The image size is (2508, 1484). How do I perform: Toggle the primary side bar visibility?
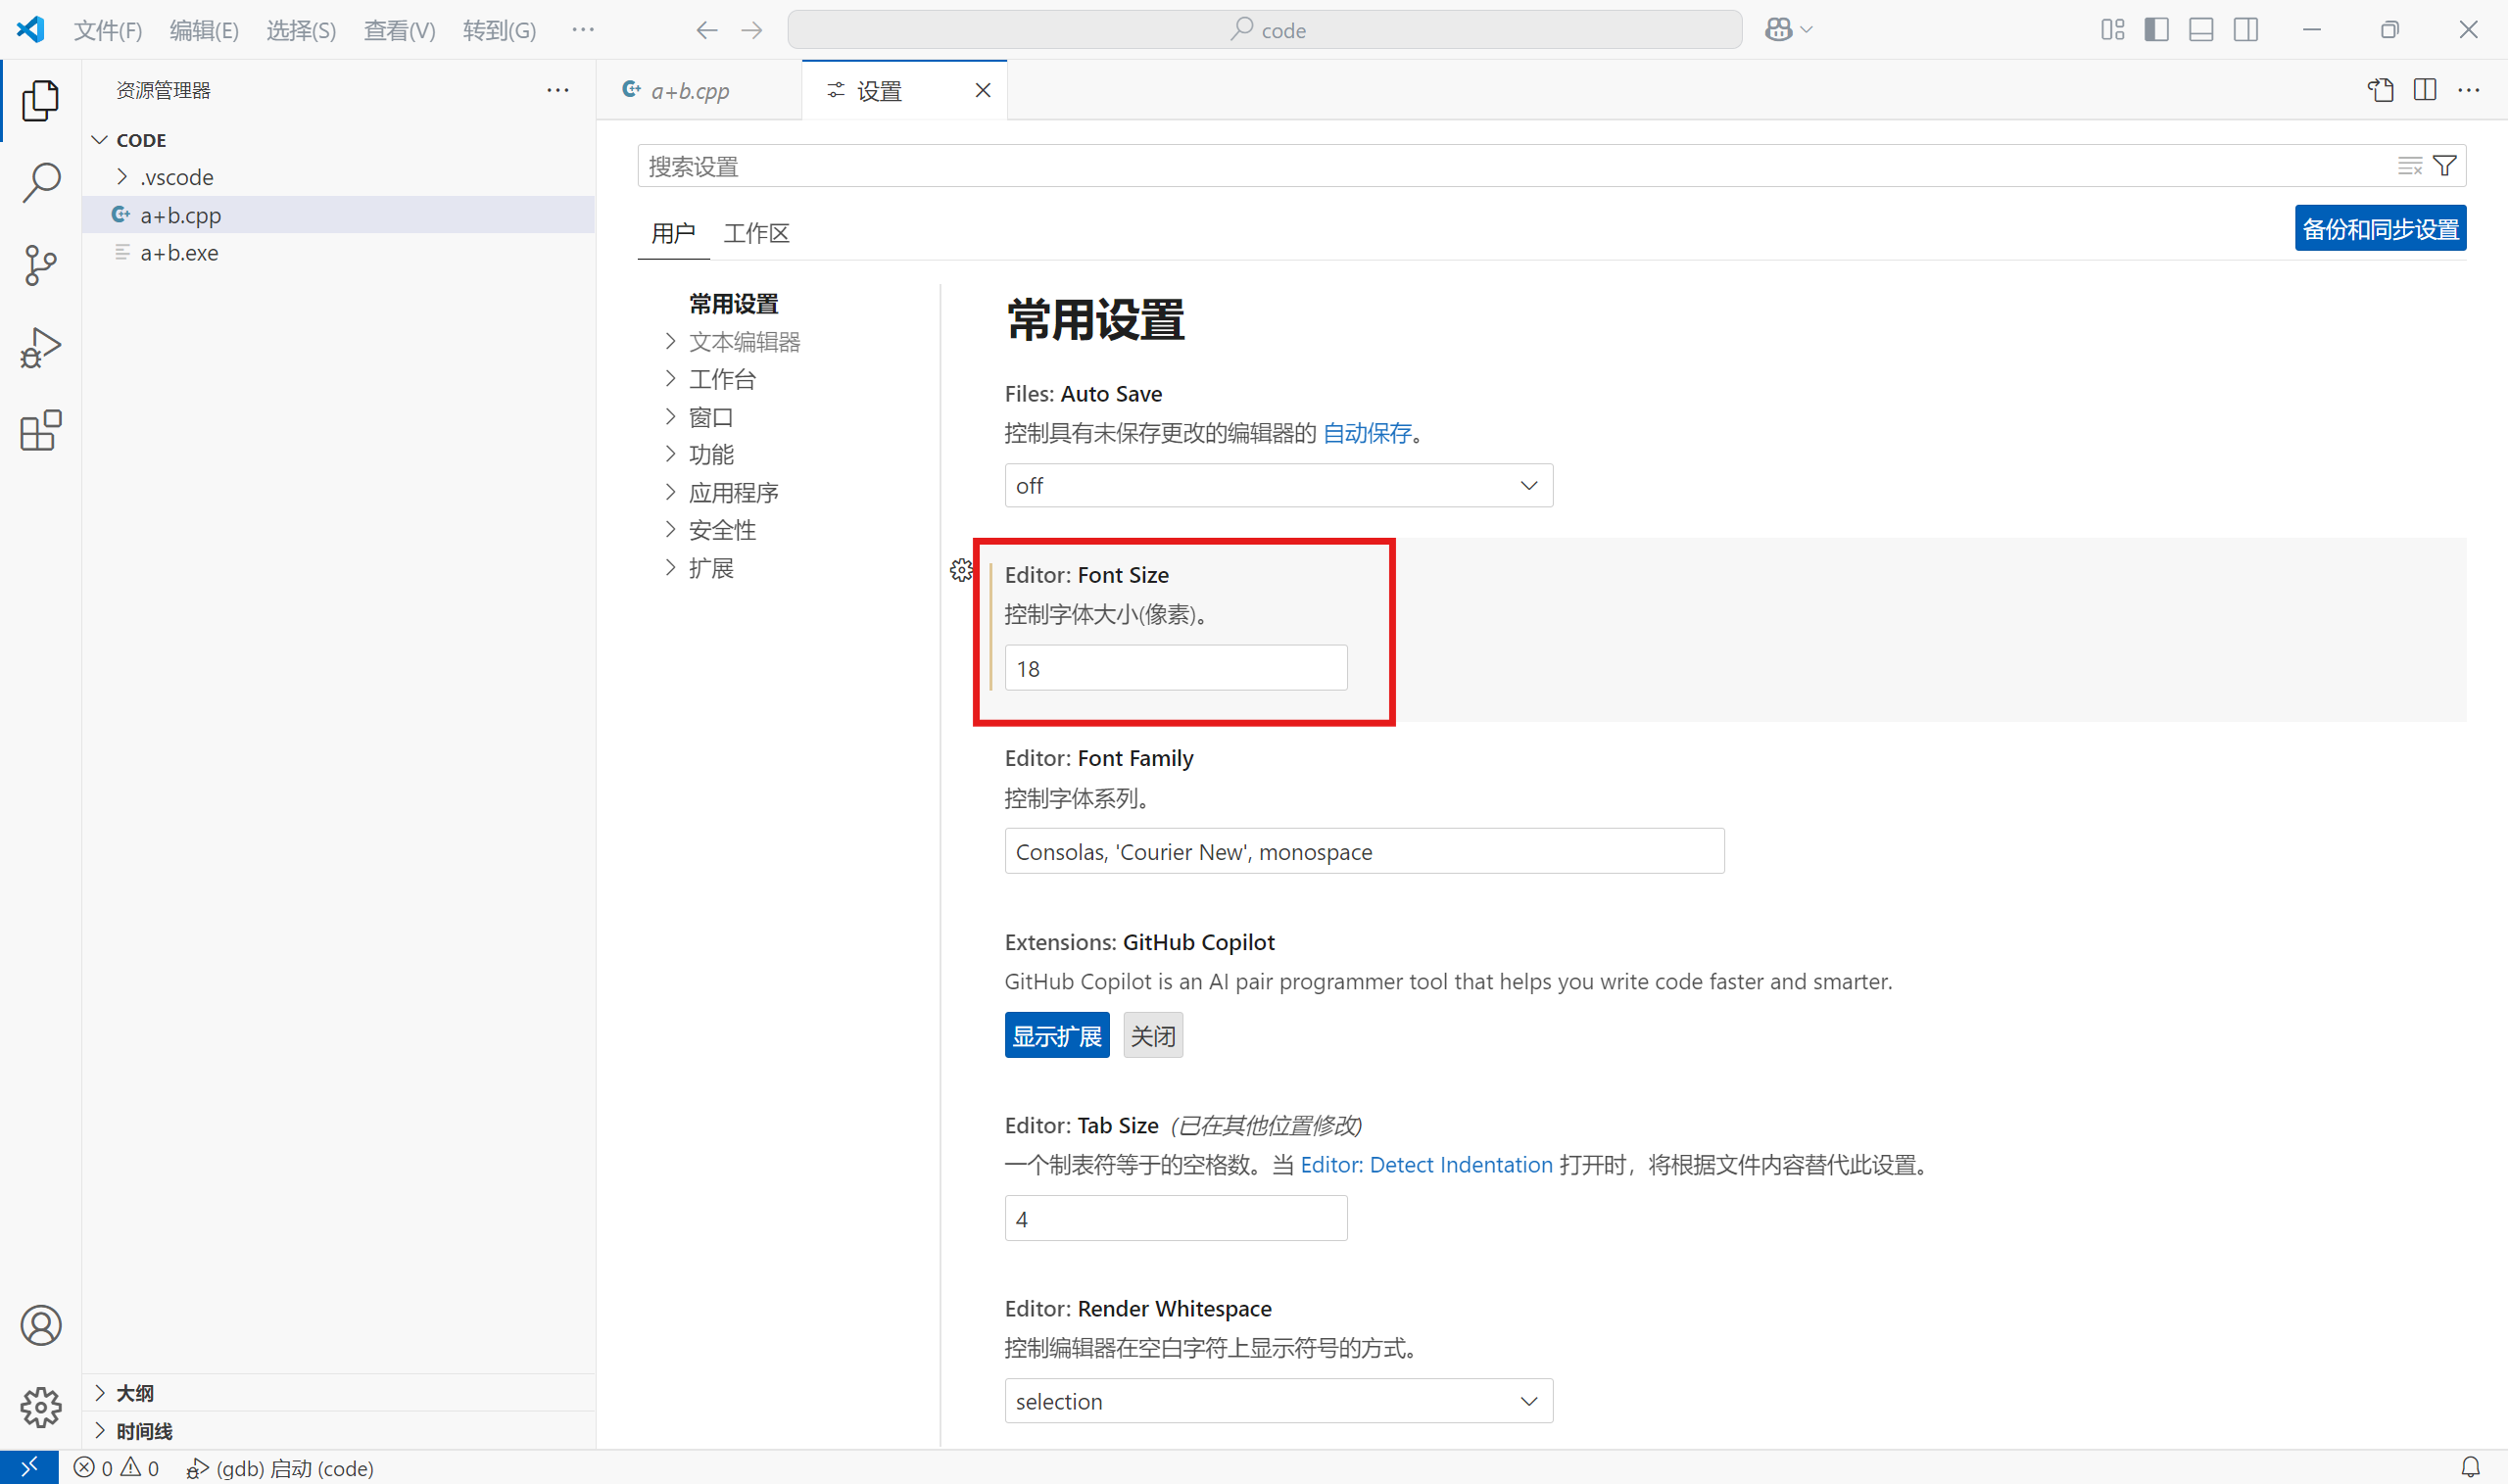[2157, 30]
